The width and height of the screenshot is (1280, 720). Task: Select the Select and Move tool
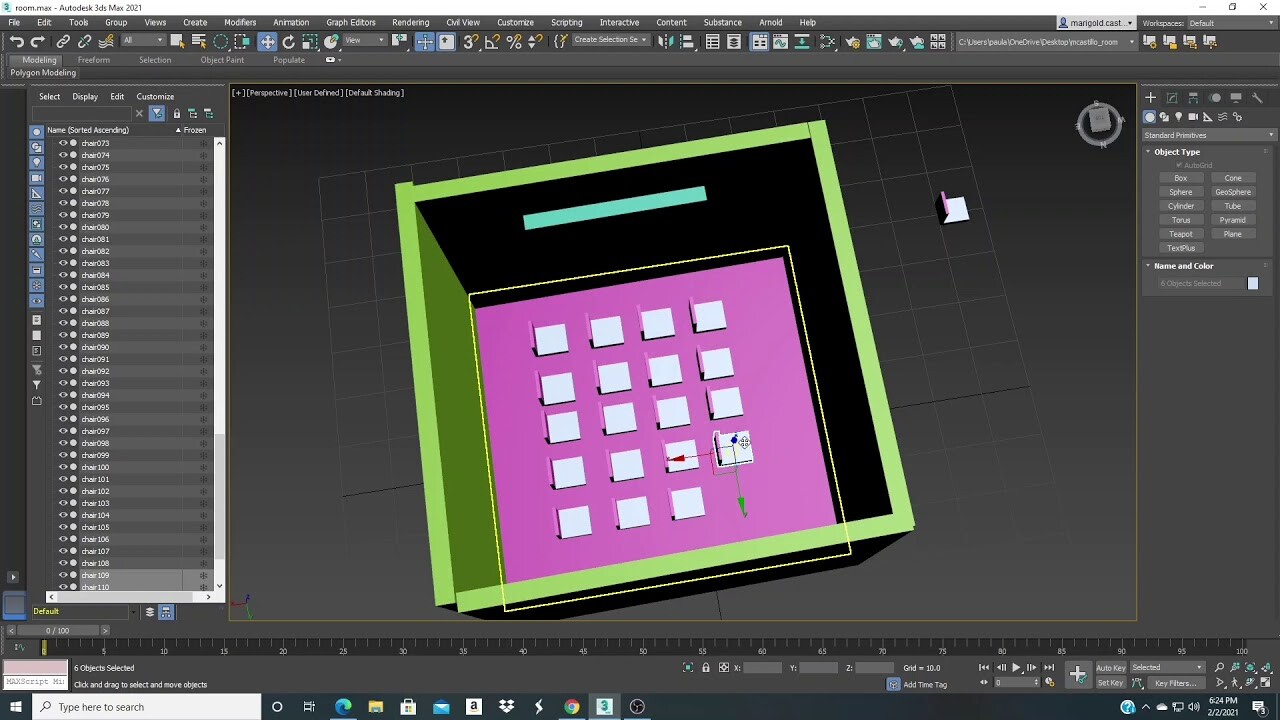[x=267, y=41]
